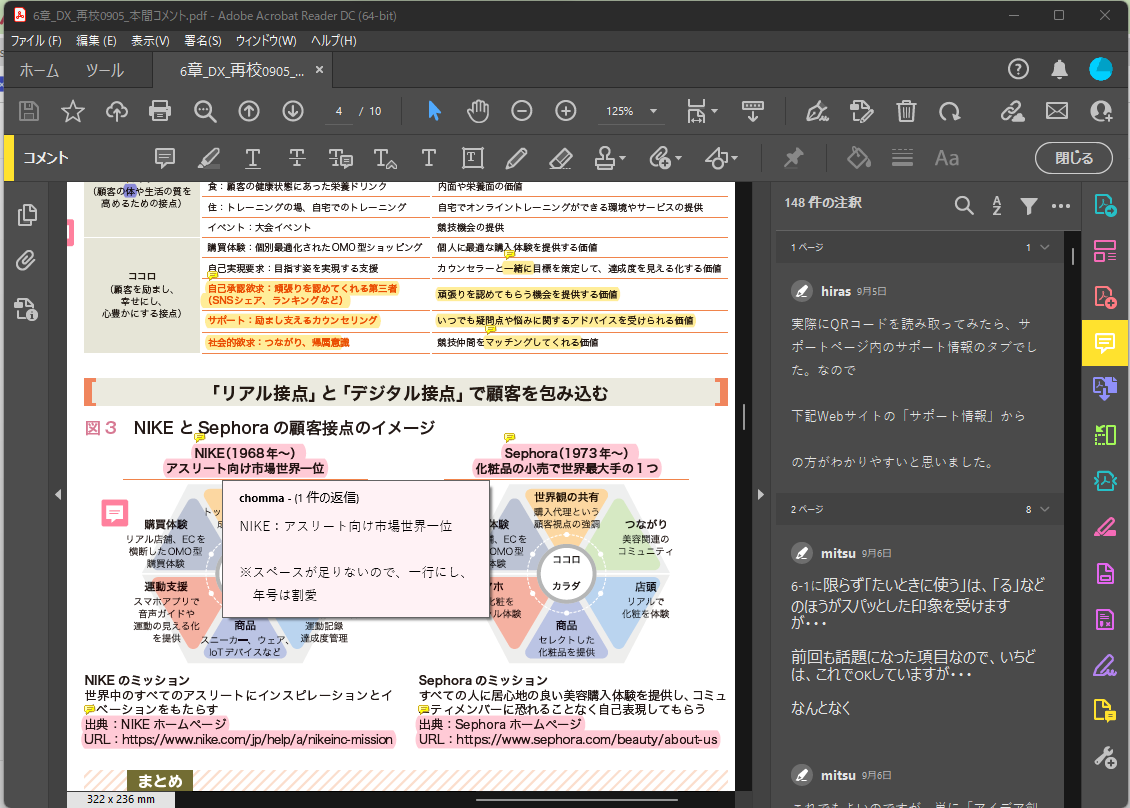Zoom out with the minus icon
The width and height of the screenshot is (1130, 808).
point(522,111)
